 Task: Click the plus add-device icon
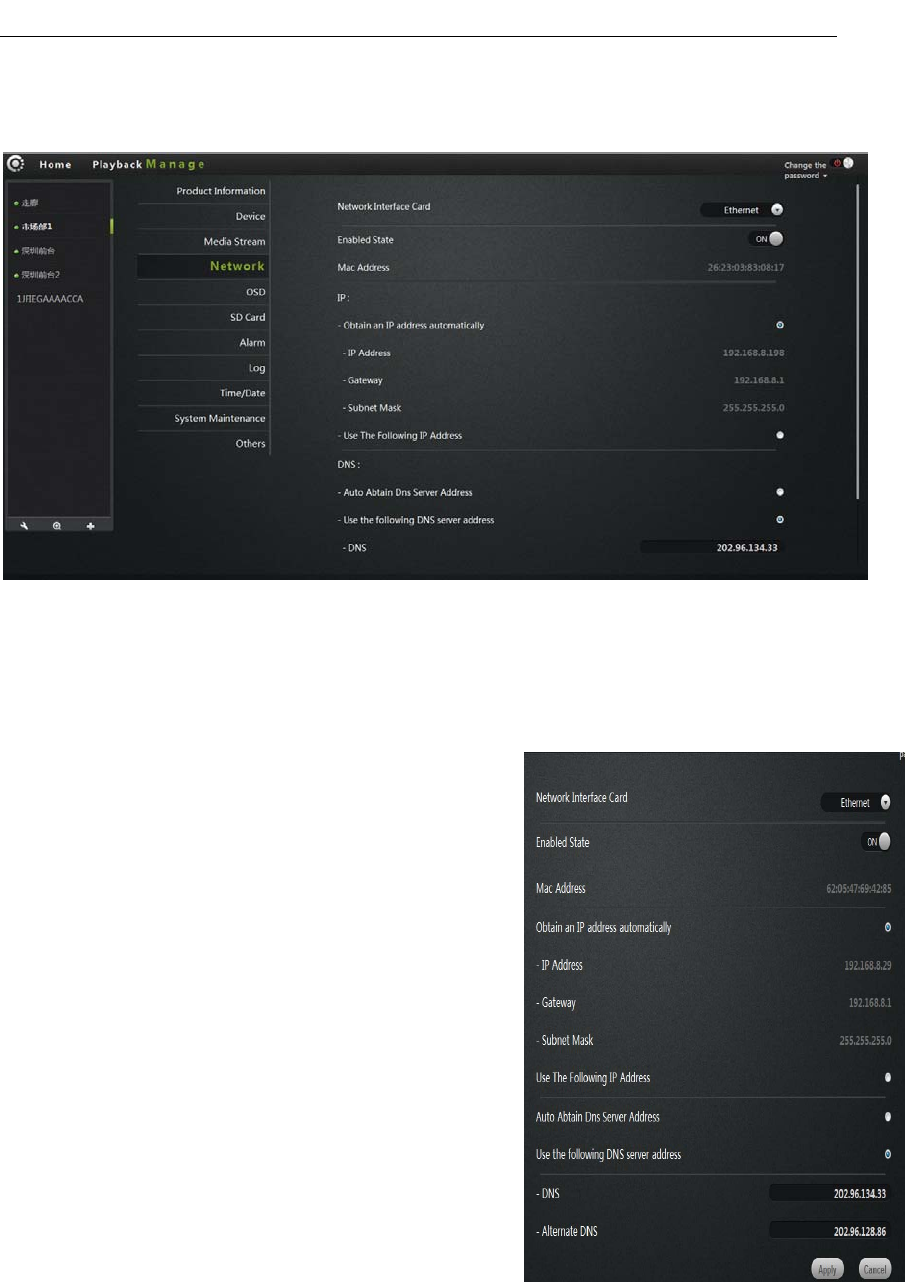pos(90,526)
